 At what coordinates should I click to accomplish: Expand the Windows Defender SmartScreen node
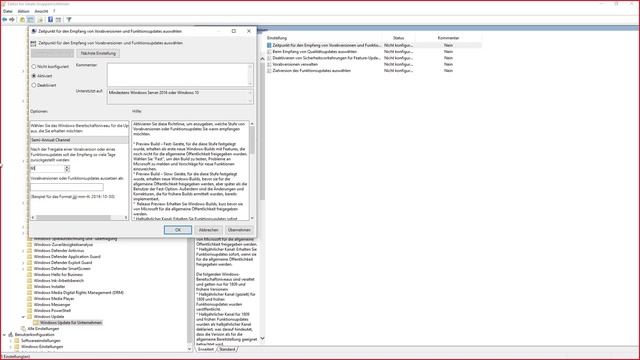tap(23, 269)
